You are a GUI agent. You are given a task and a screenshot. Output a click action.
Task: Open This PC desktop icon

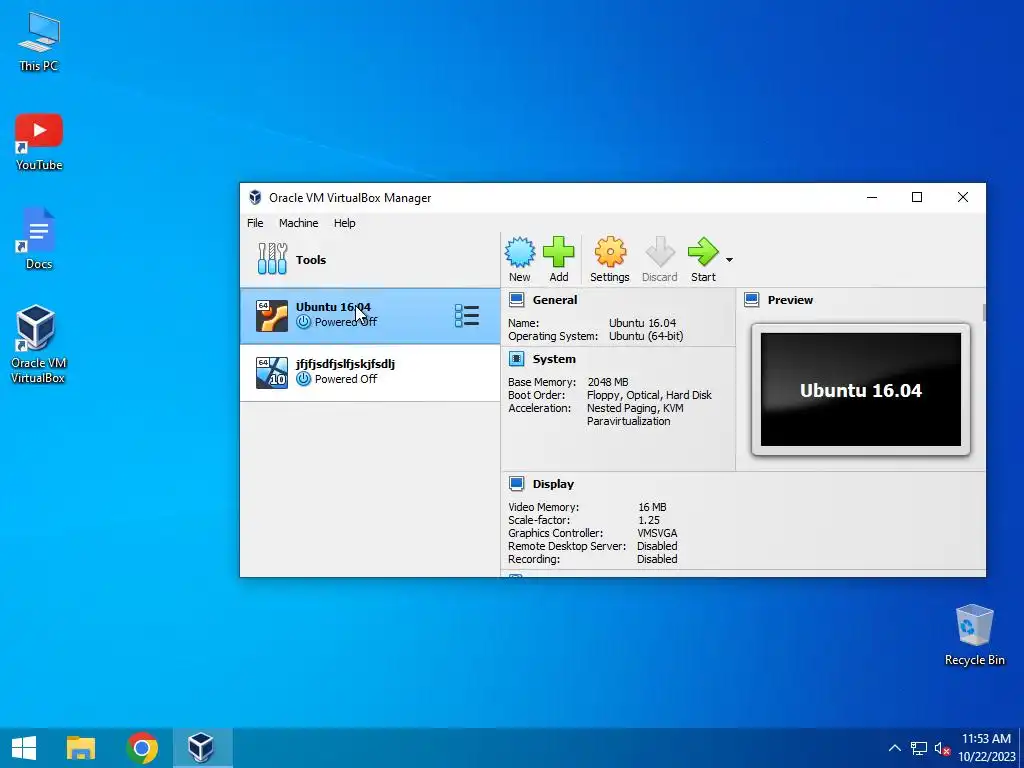39,42
